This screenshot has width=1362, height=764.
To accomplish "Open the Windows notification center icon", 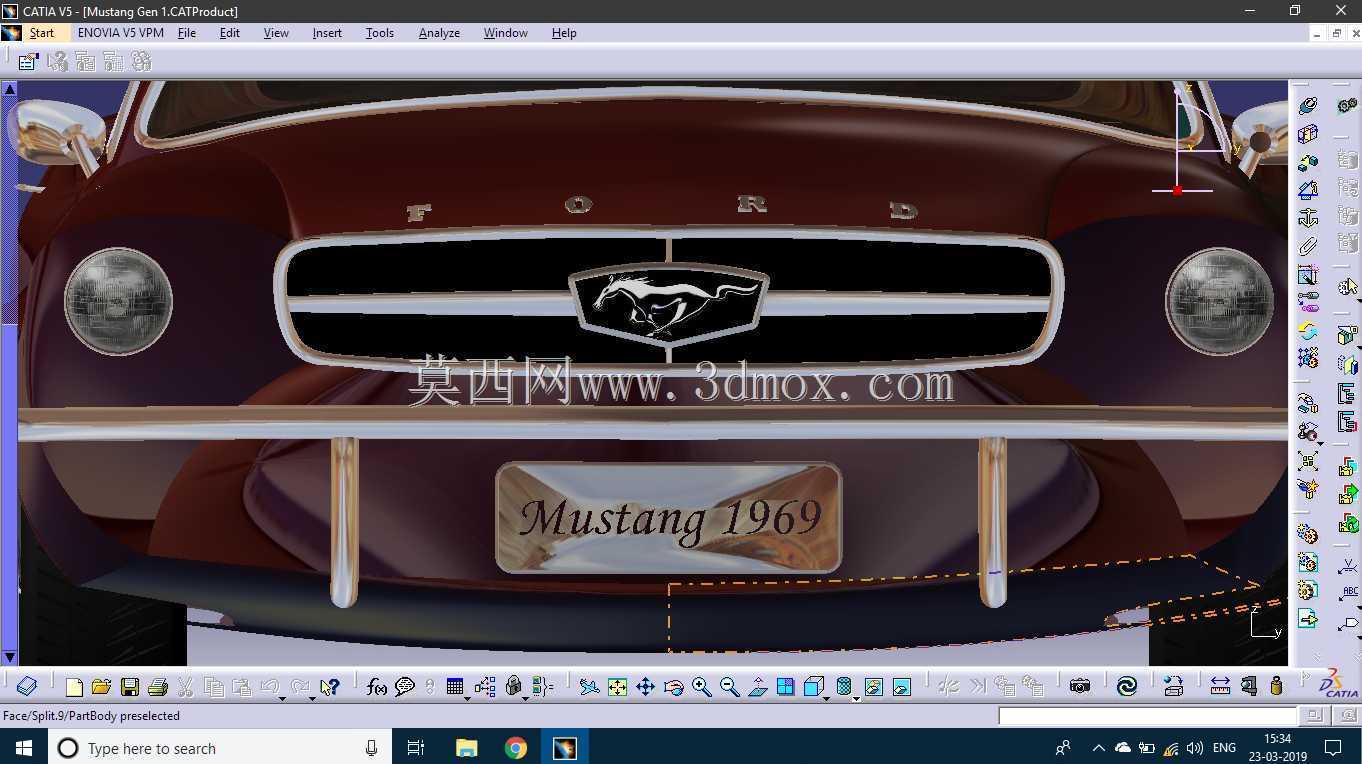I will pos(1333,748).
